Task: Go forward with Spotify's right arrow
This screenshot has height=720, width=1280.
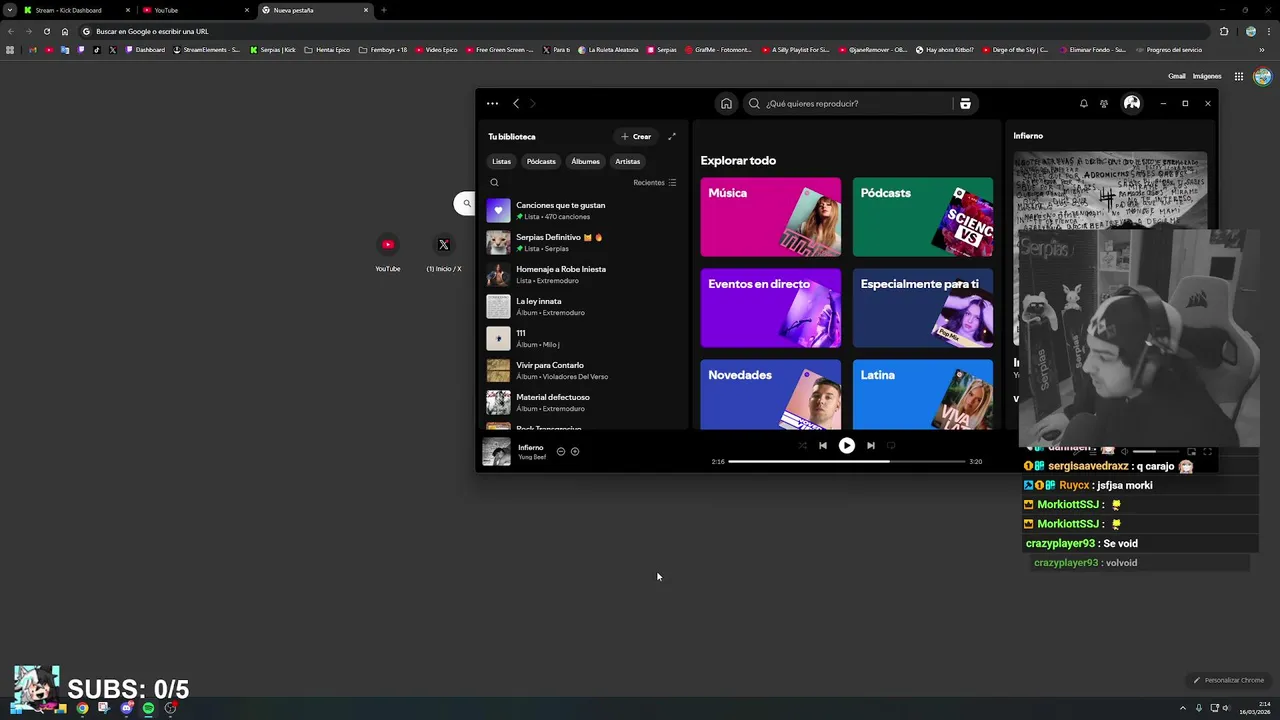Action: [533, 103]
